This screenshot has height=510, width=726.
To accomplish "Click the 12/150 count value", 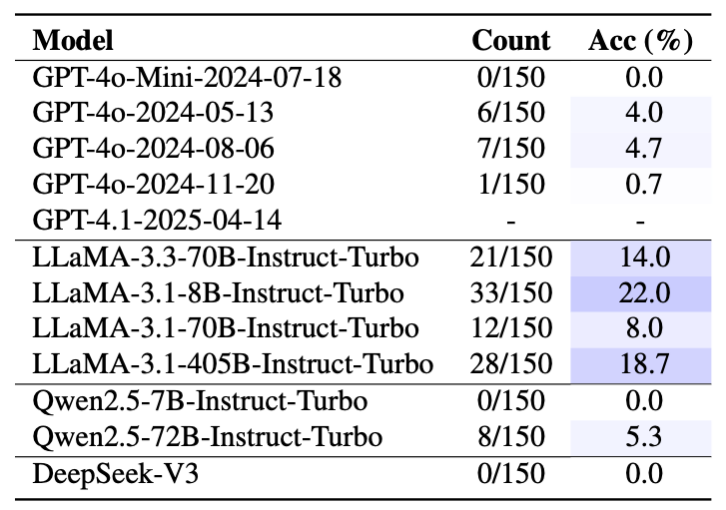I will pos(511,328).
